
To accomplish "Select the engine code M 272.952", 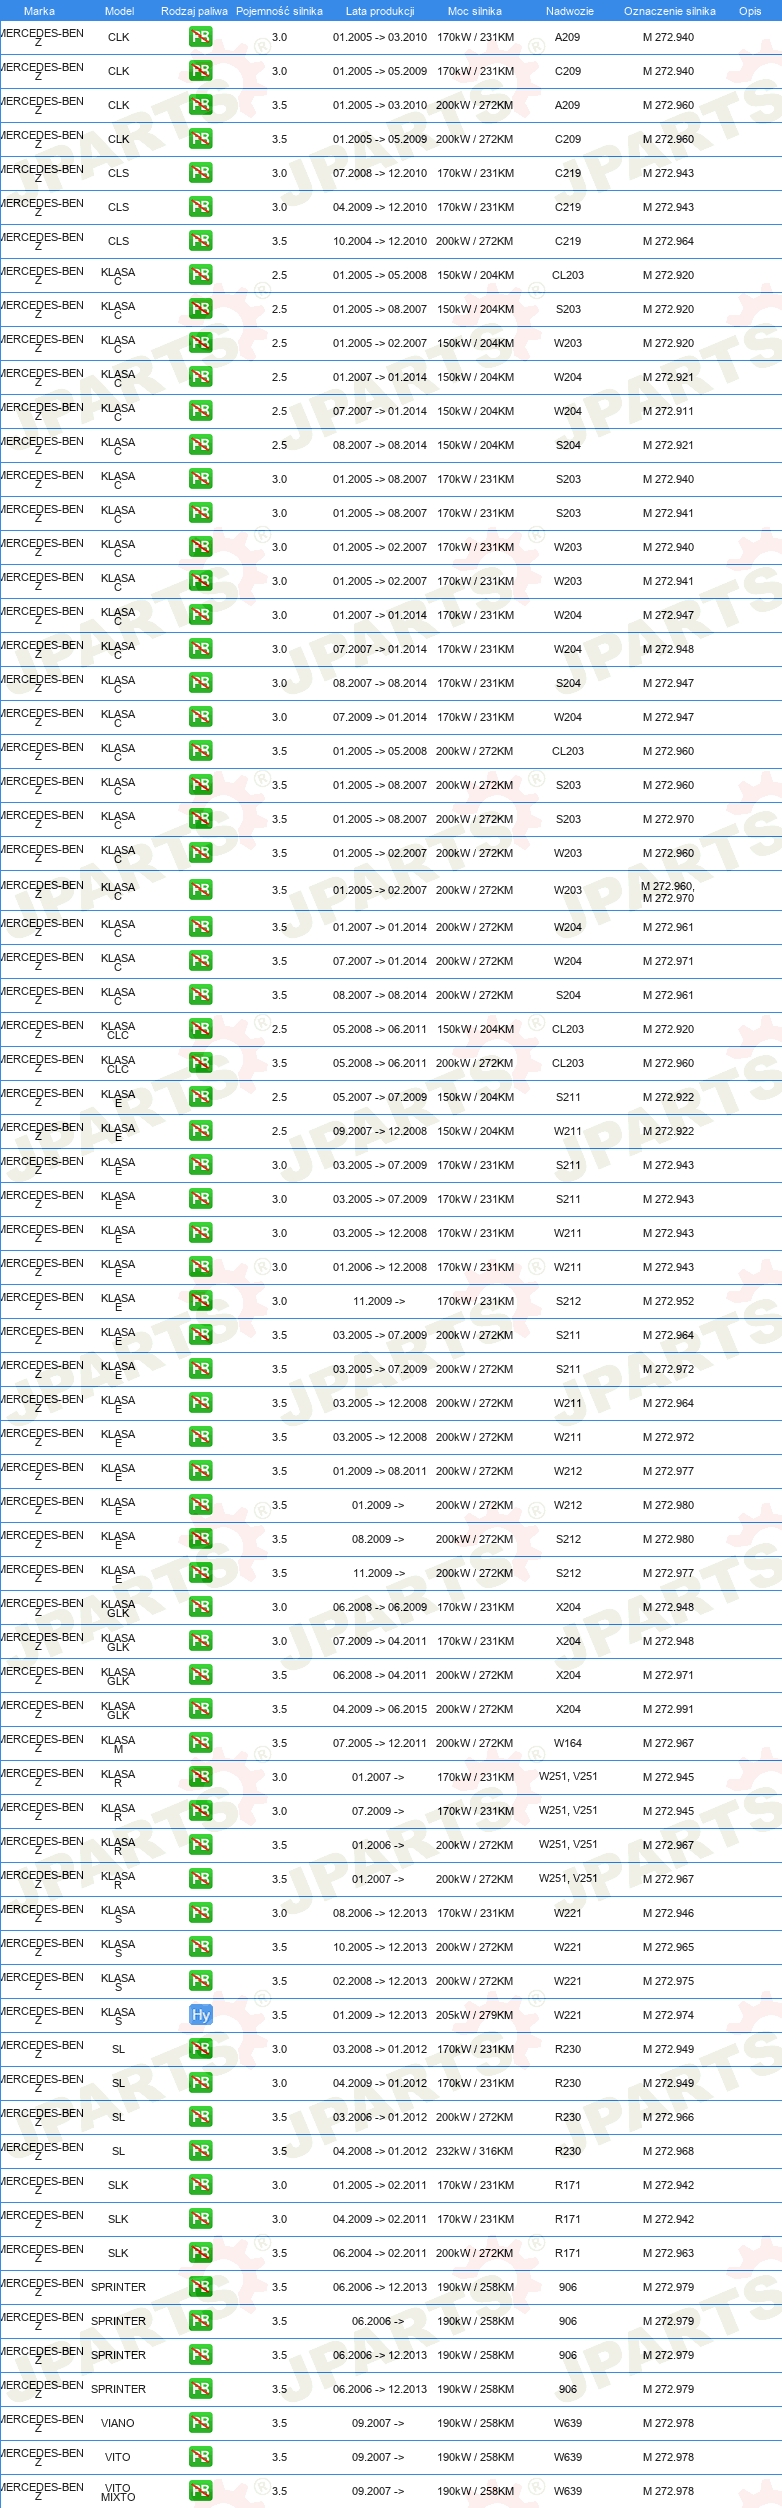I will pos(668,1301).
